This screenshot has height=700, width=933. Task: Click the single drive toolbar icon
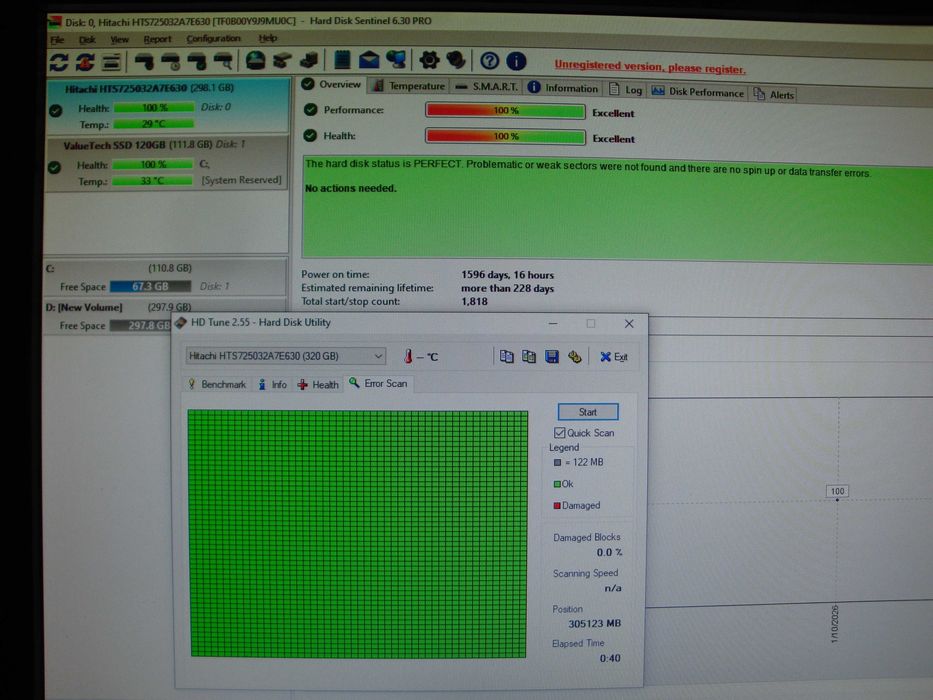[x=282, y=60]
